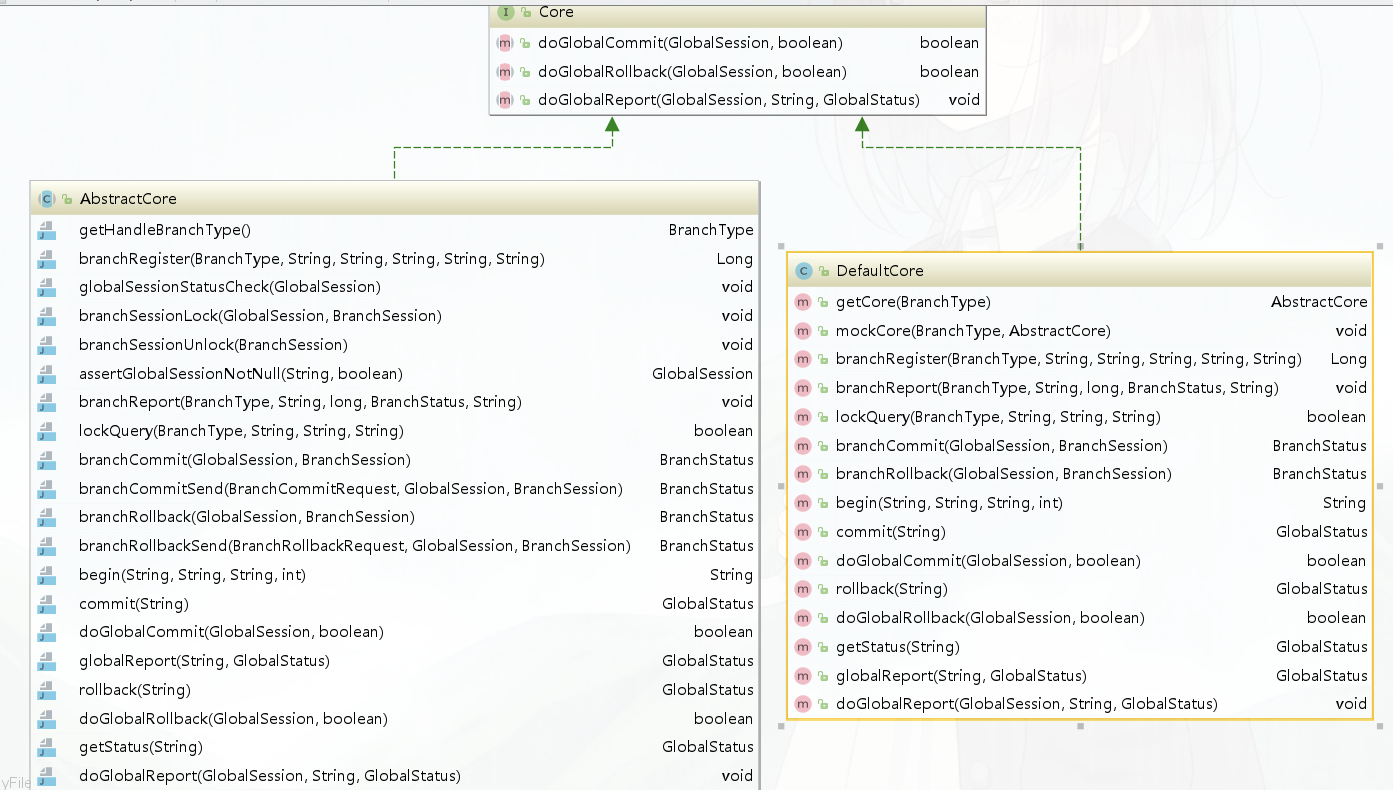Select DefaultCore branchRegister method row
This screenshot has width=1393, height=790.
tap(1080, 359)
